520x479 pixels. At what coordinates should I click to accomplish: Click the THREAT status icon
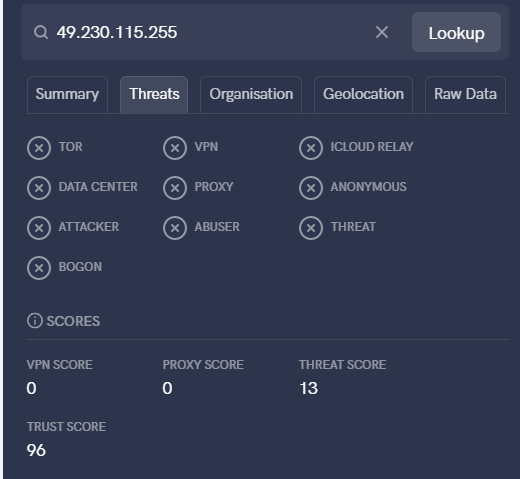(311, 228)
